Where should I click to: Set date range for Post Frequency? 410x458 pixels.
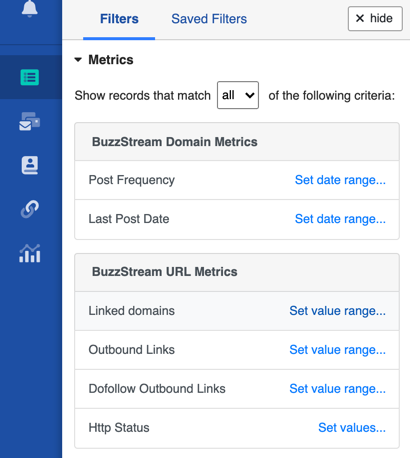(340, 180)
